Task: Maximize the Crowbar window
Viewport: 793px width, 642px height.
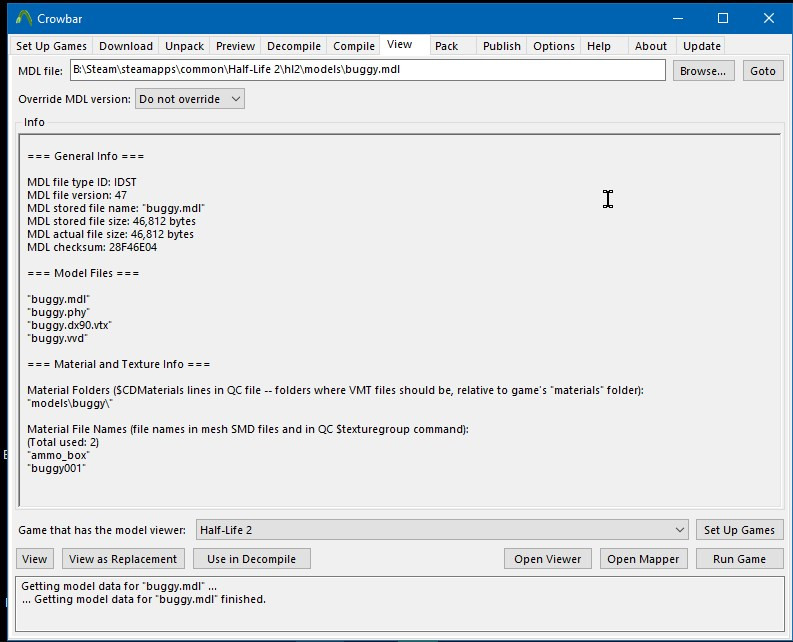Action: point(723,18)
